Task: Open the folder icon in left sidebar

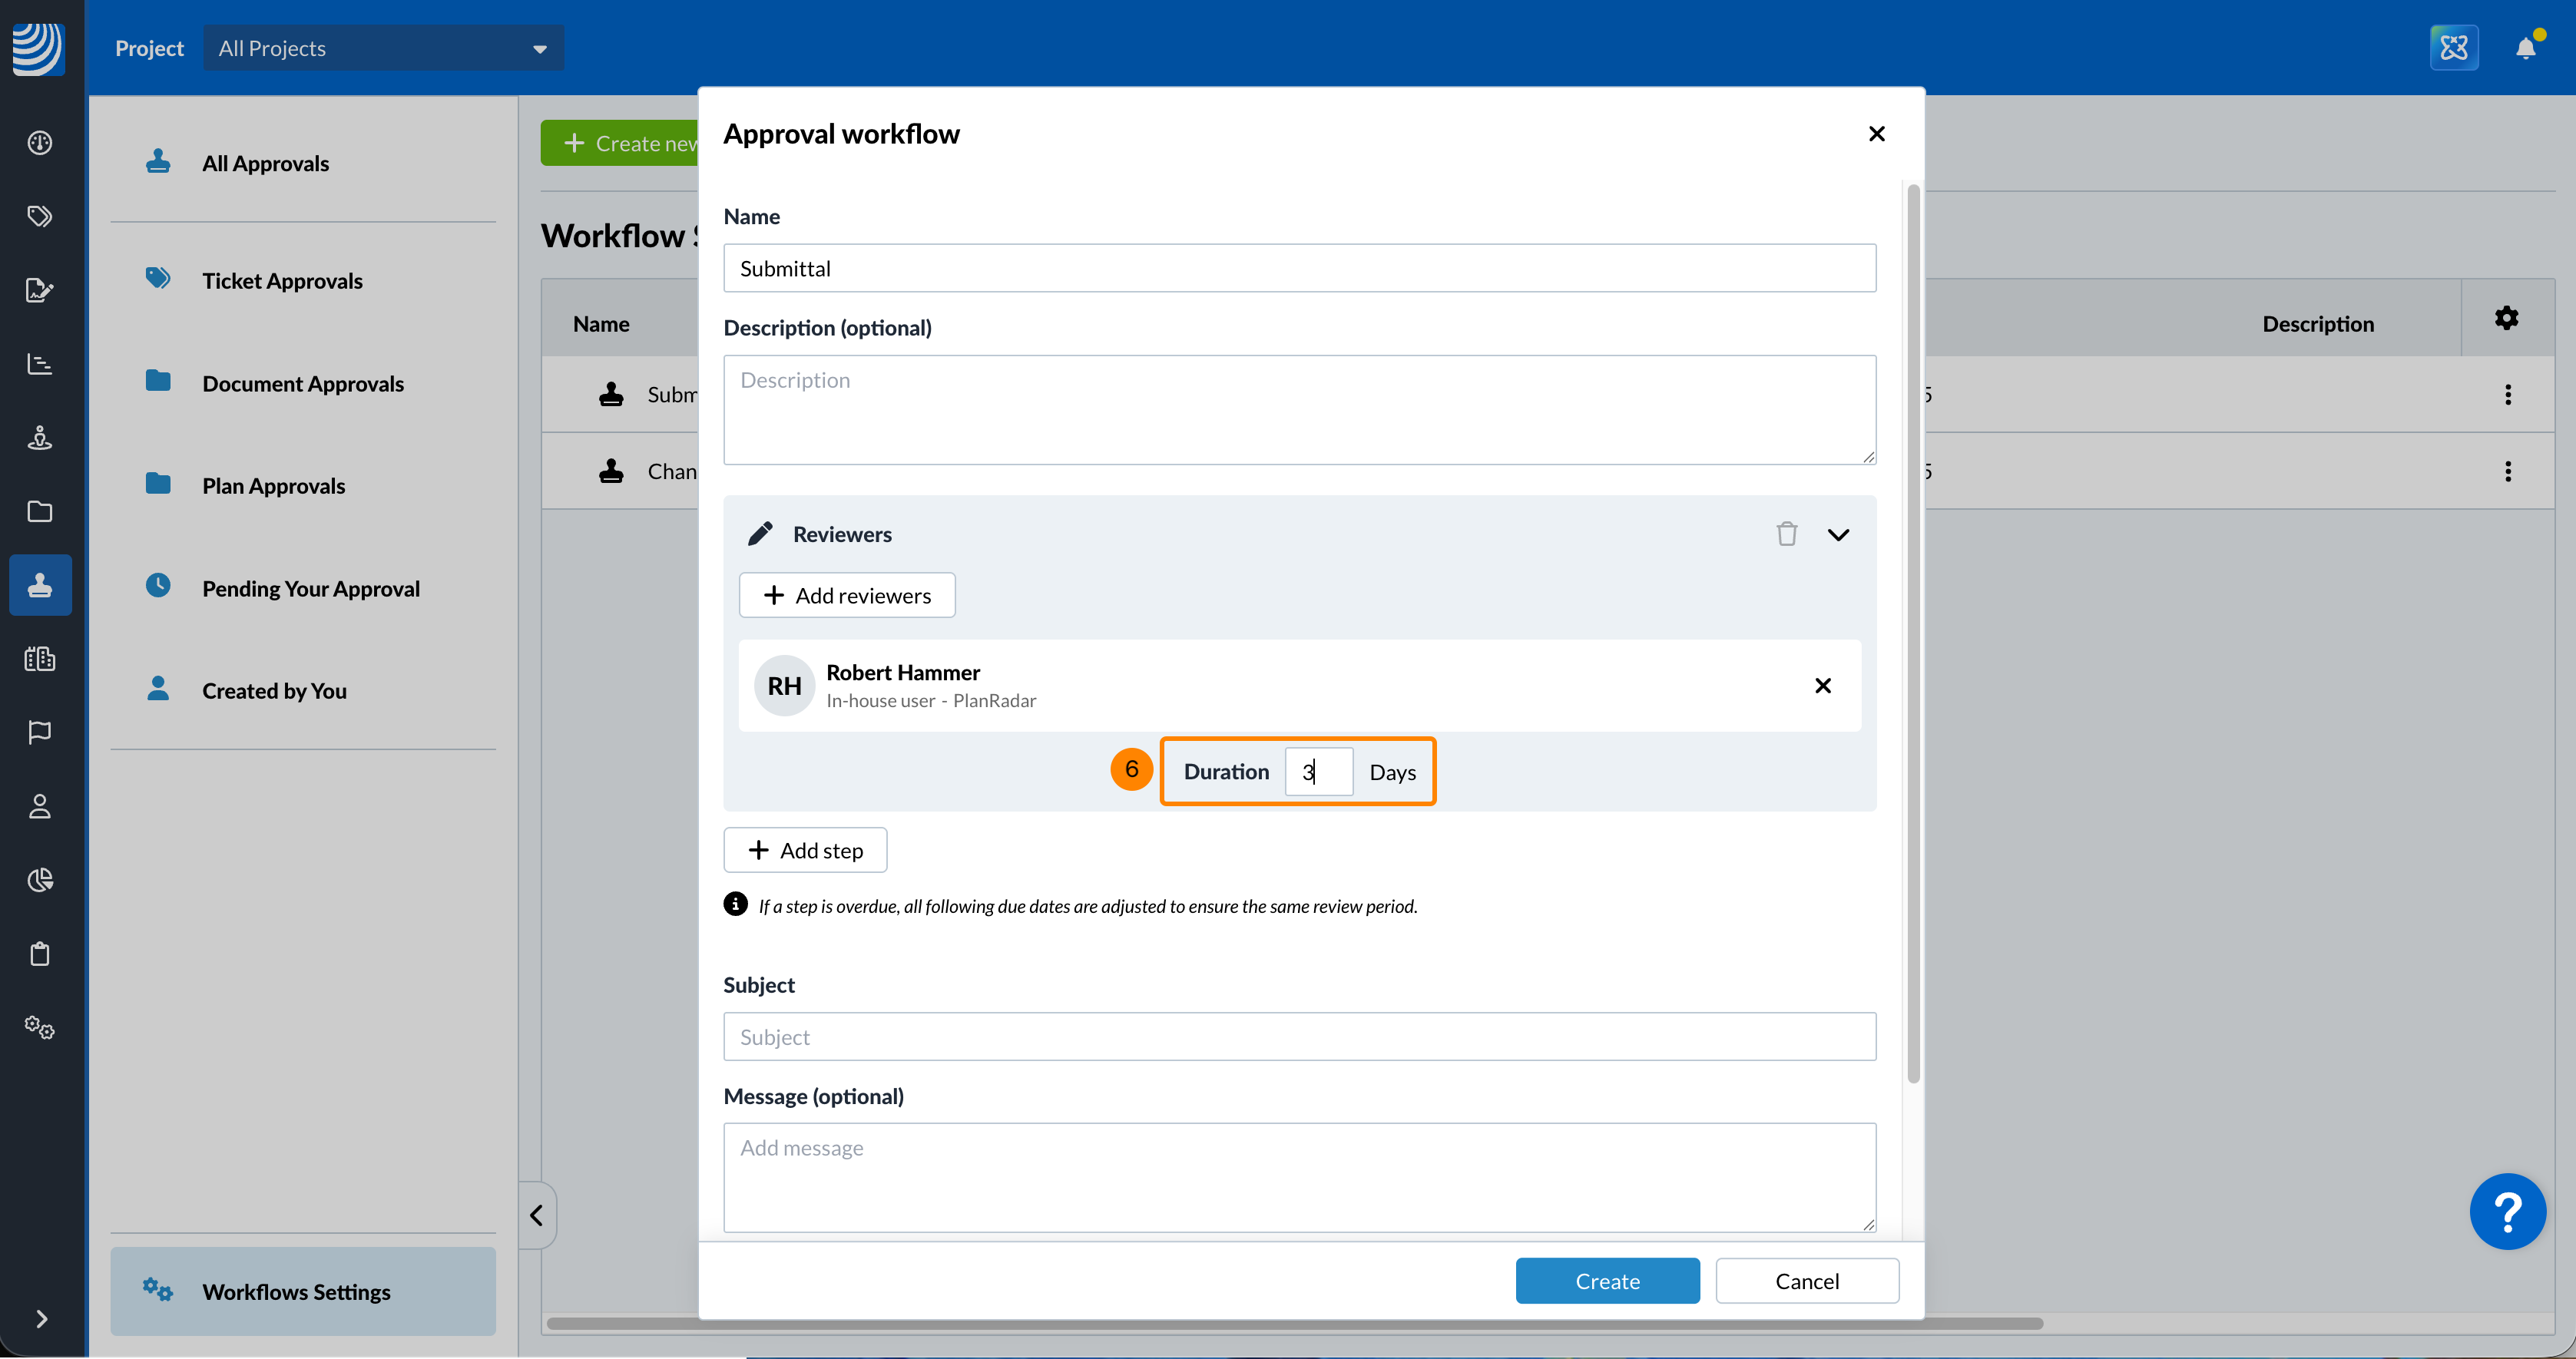Action: click(x=40, y=512)
